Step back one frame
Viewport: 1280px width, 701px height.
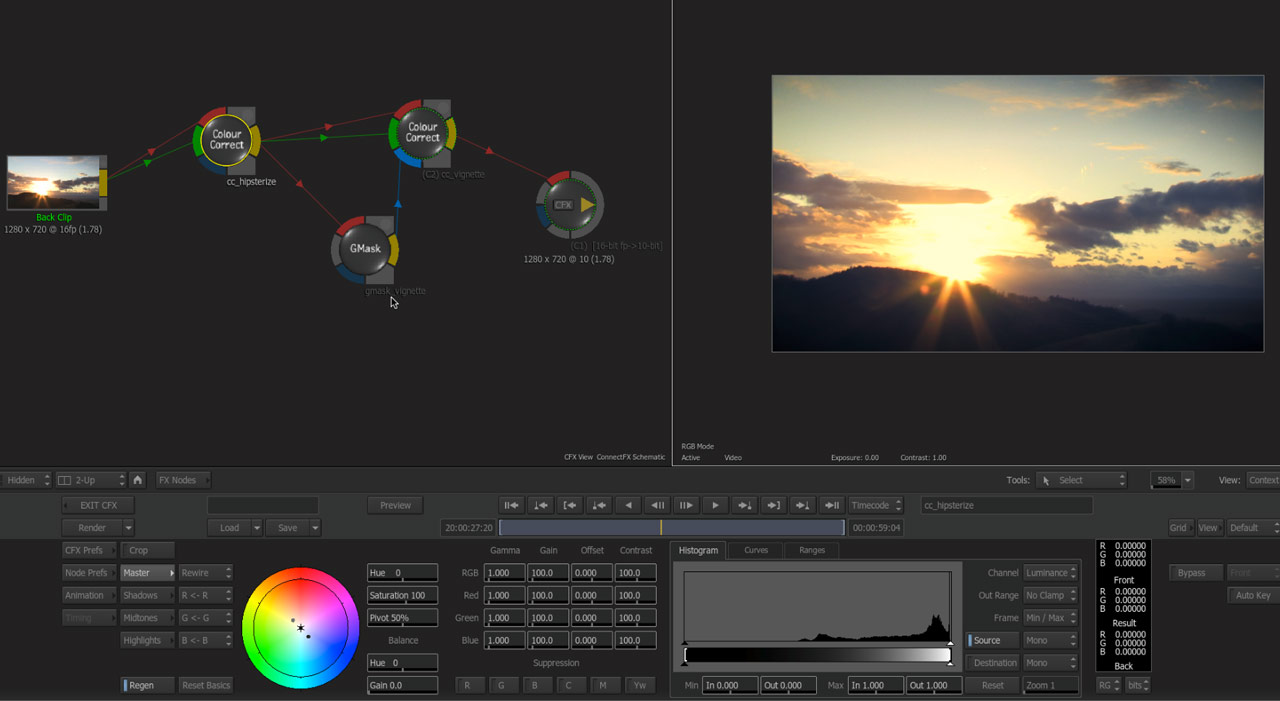tap(657, 505)
